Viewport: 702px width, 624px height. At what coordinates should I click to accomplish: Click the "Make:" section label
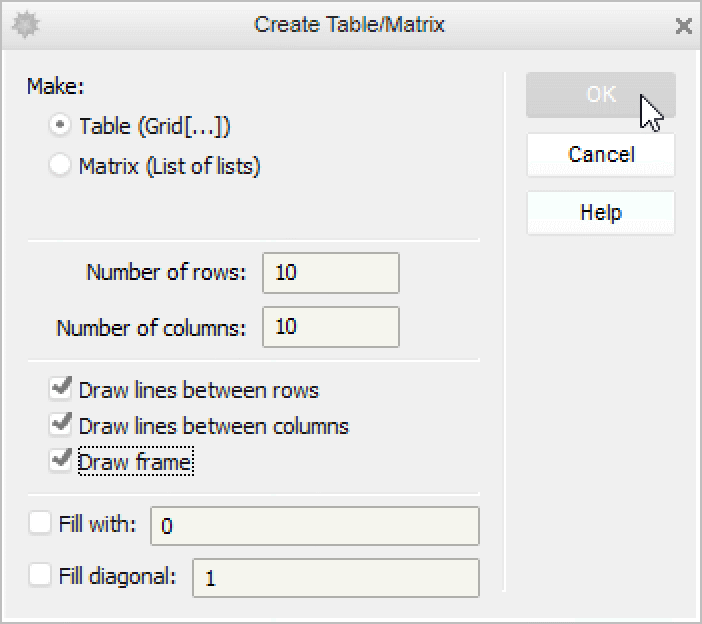56,86
